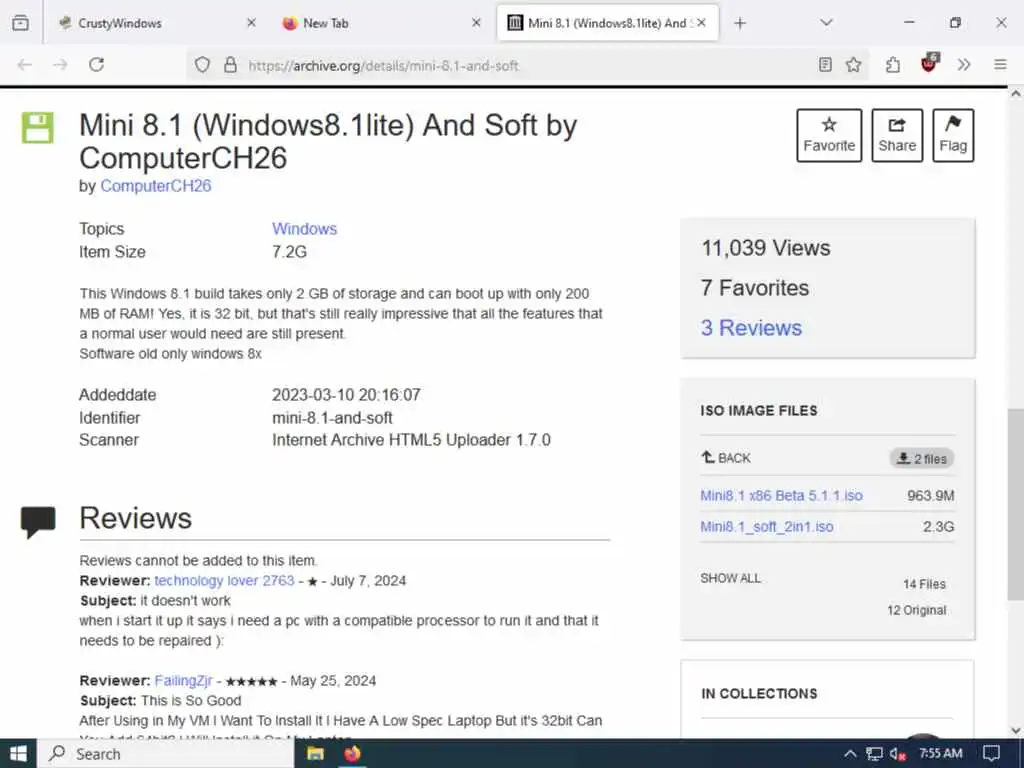The height and width of the screenshot is (768, 1024).
Task: Close the CrustyWindows tab
Action: tap(251, 23)
